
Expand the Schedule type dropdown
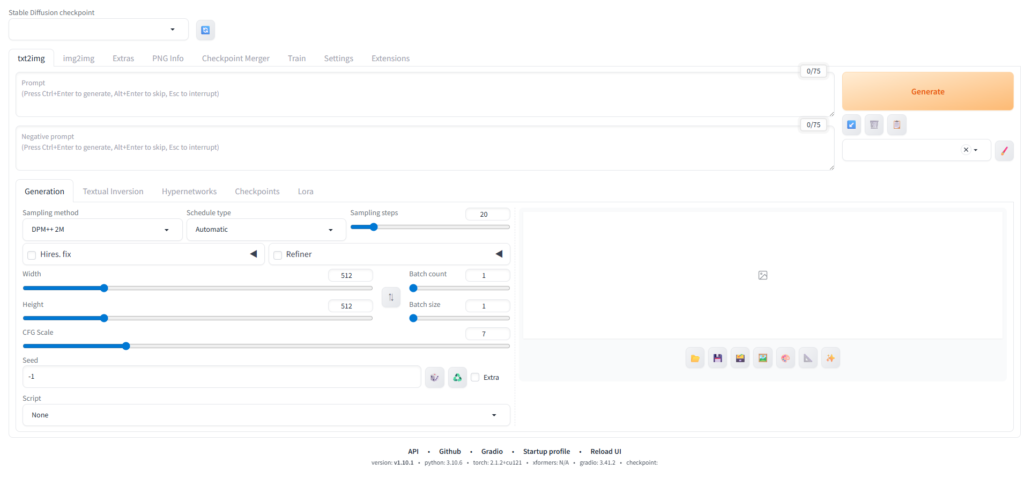click(265, 230)
